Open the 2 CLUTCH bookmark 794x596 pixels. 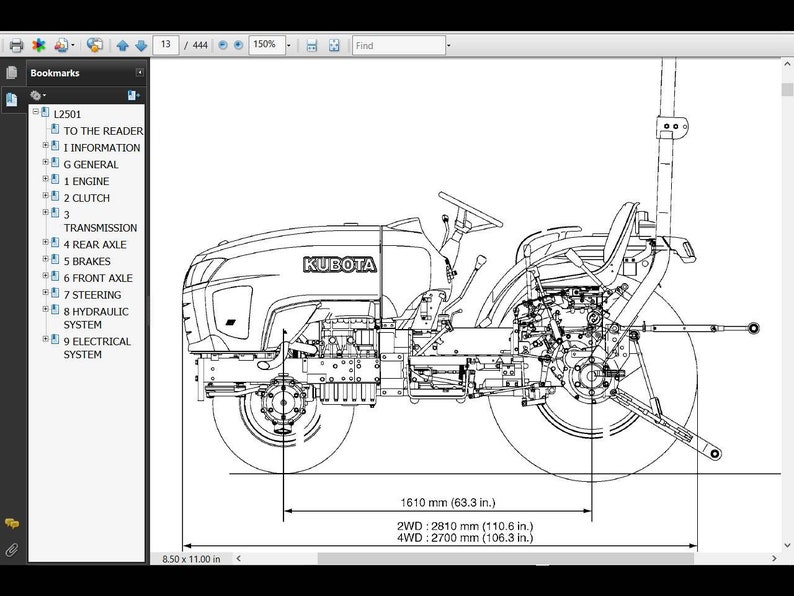(x=87, y=197)
